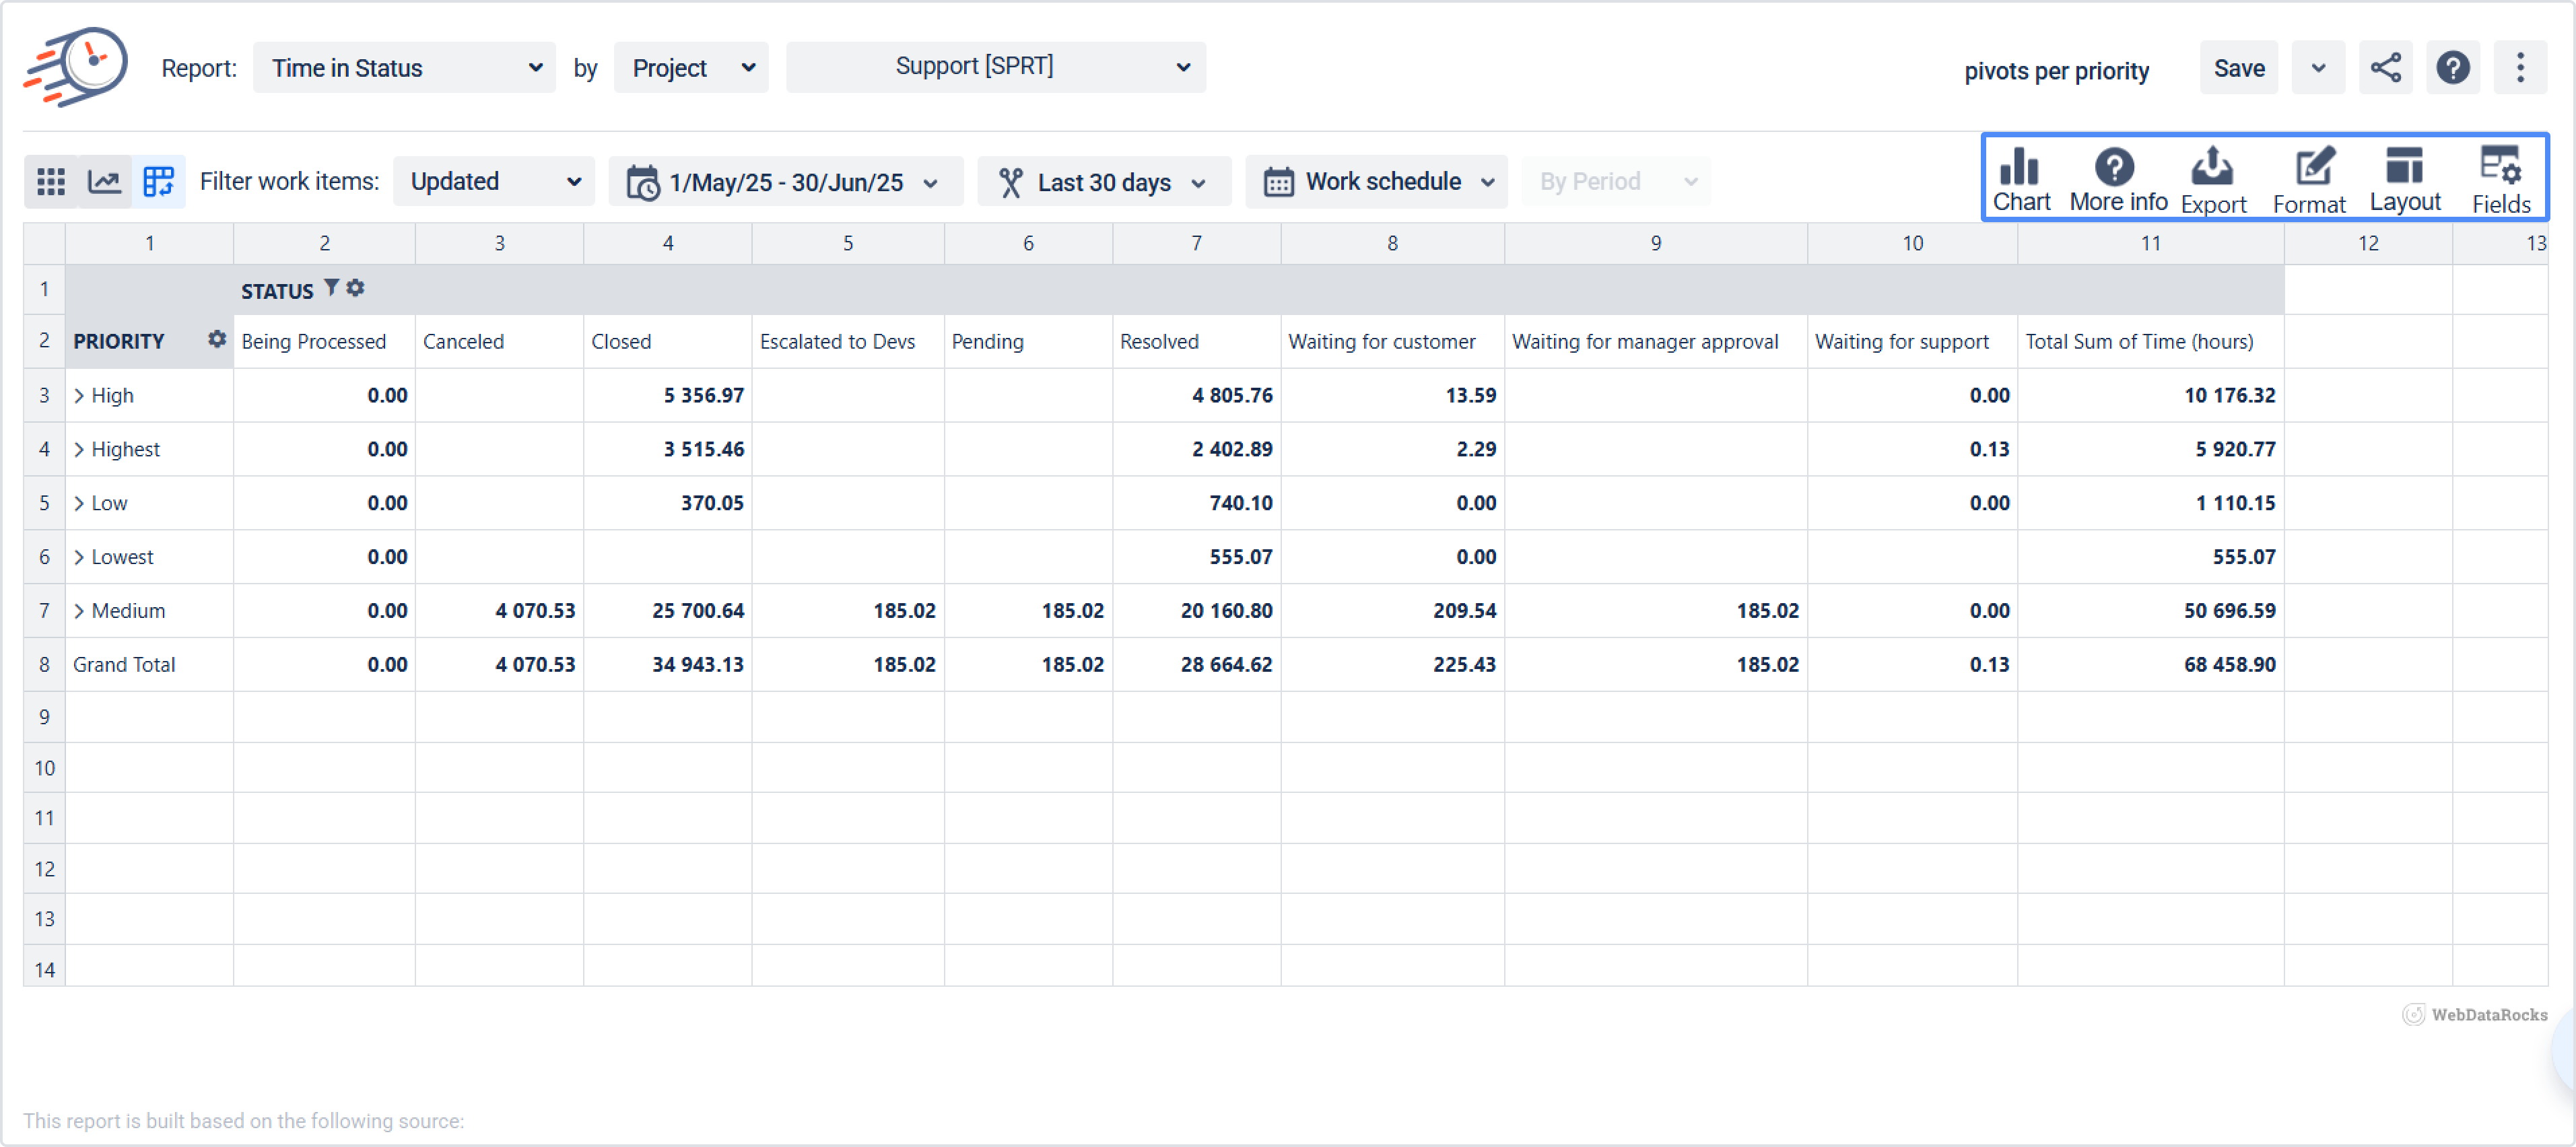Image resolution: width=2576 pixels, height=1147 pixels.
Task: Switch to the line chart view mode
Action: (105, 181)
